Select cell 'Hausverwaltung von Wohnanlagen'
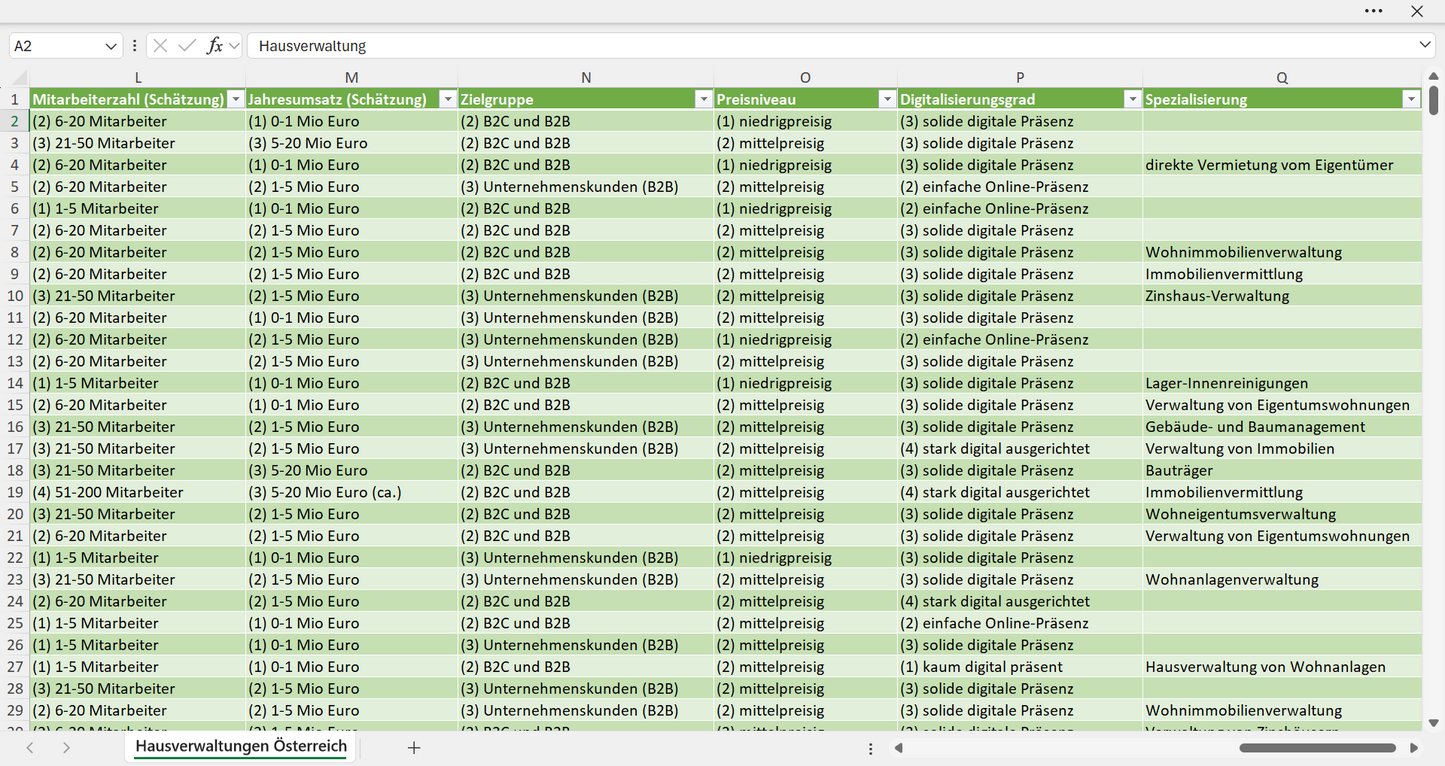This screenshot has height=766, width=1445. 1282,667
